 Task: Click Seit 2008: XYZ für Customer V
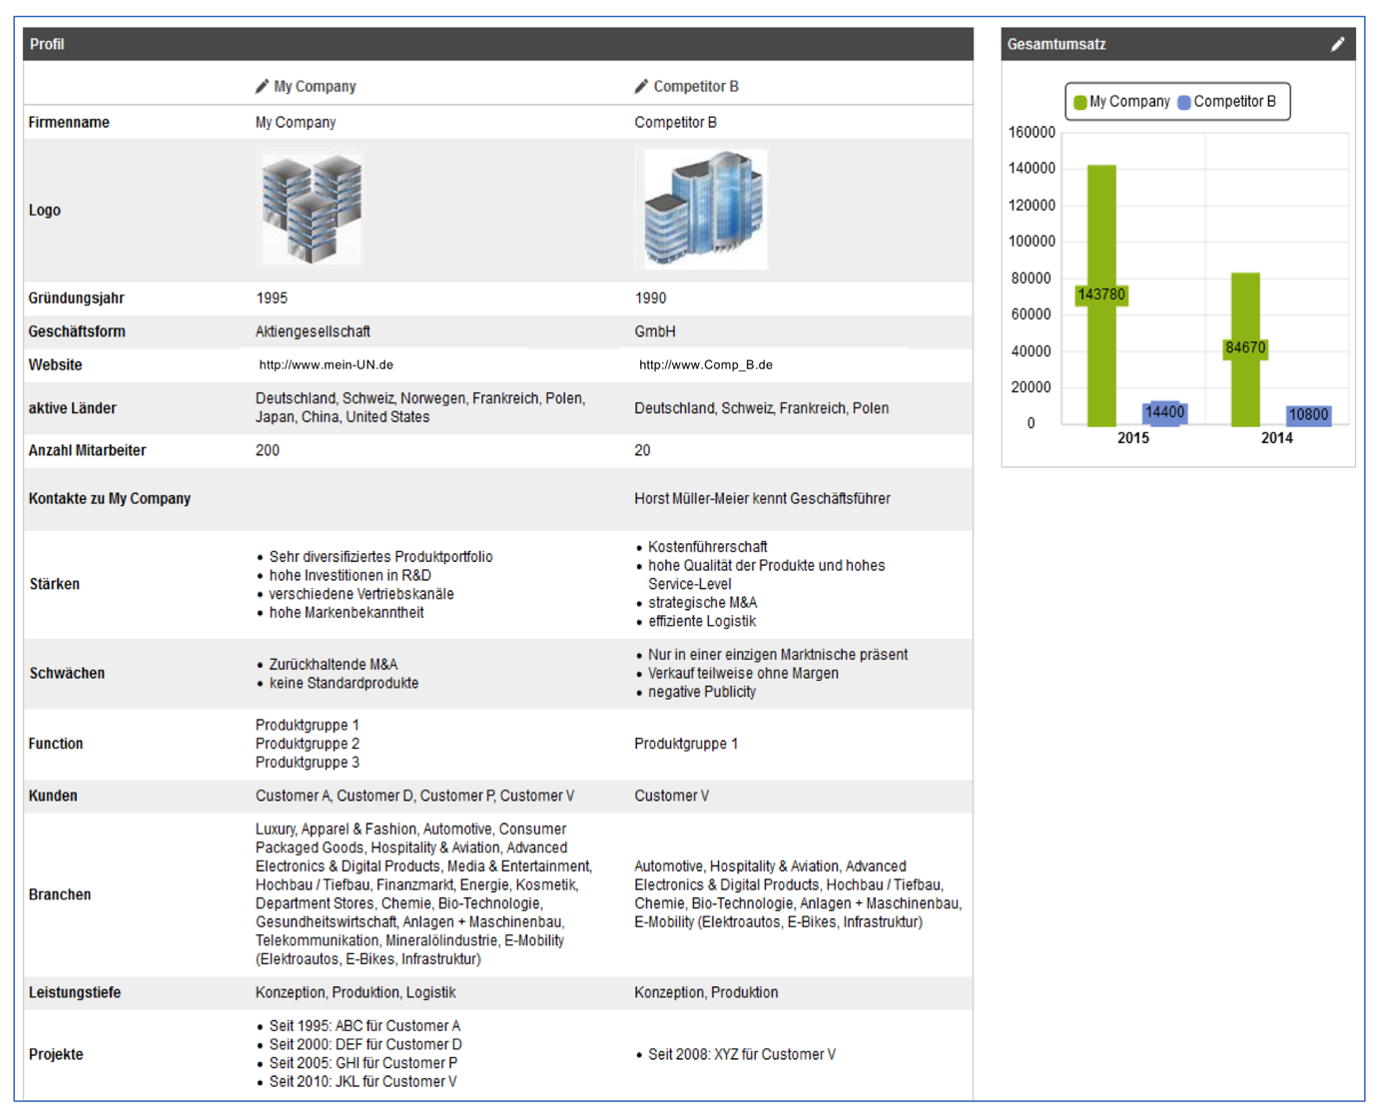742,1054
